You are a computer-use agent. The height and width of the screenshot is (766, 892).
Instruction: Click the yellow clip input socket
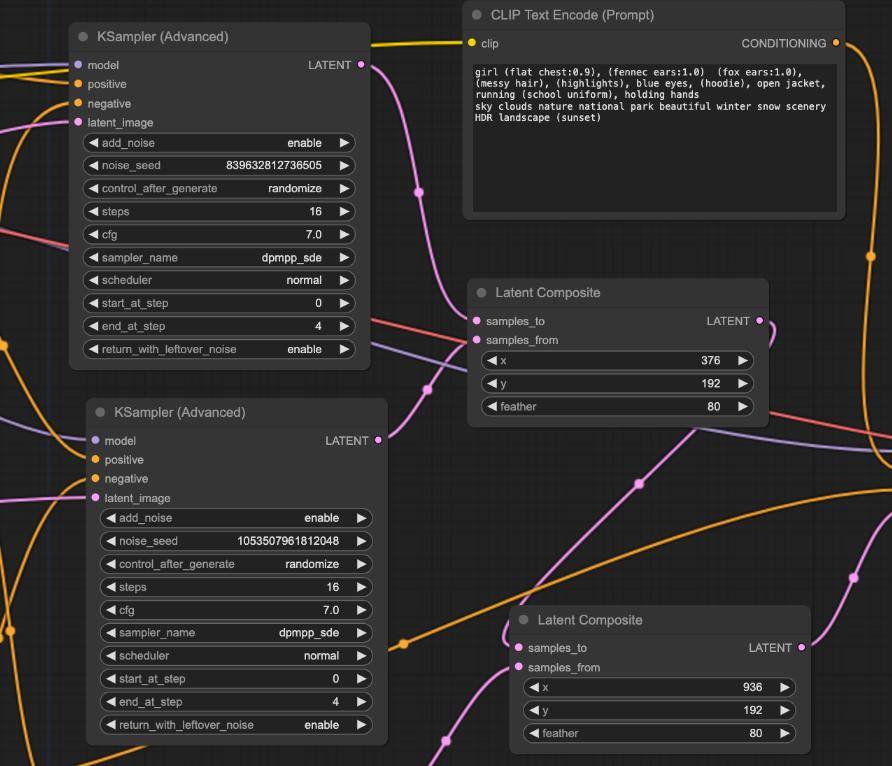point(472,43)
